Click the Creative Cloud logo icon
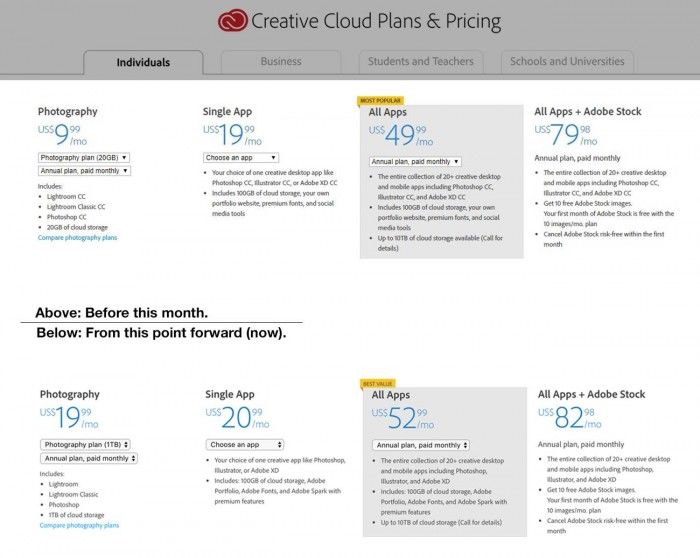700x558 pixels. click(x=232, y=21)
